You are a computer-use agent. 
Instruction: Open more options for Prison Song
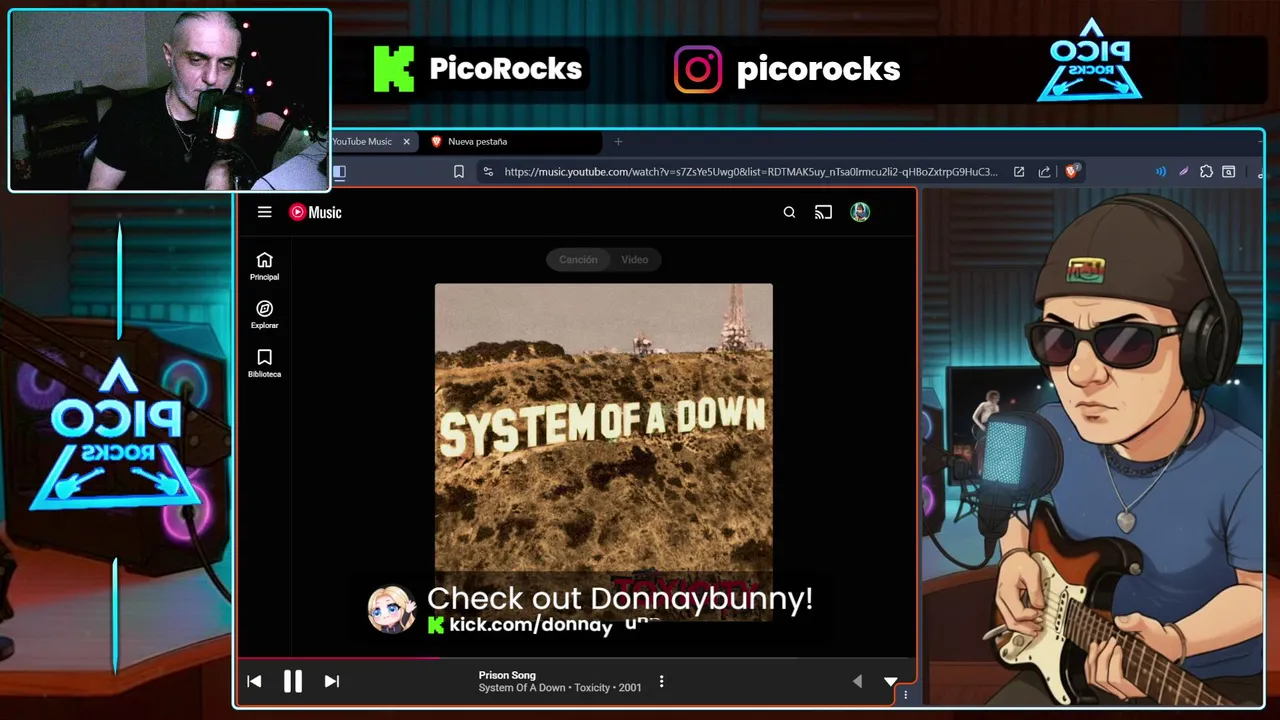click(661, 681)
